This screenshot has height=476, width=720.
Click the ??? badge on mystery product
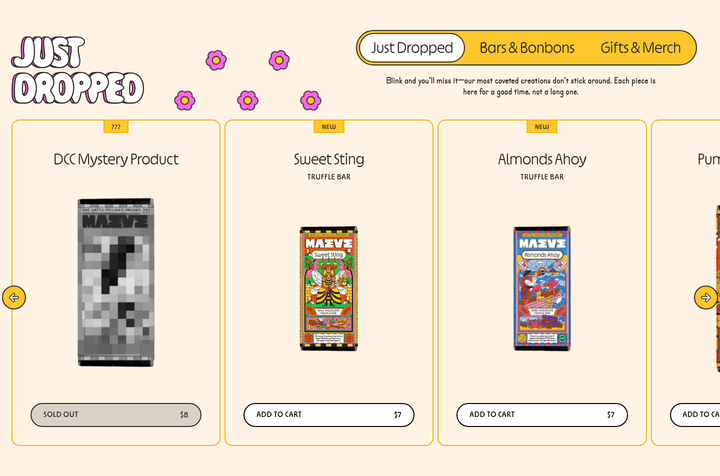pyautogui.click(x=116, y=127)
